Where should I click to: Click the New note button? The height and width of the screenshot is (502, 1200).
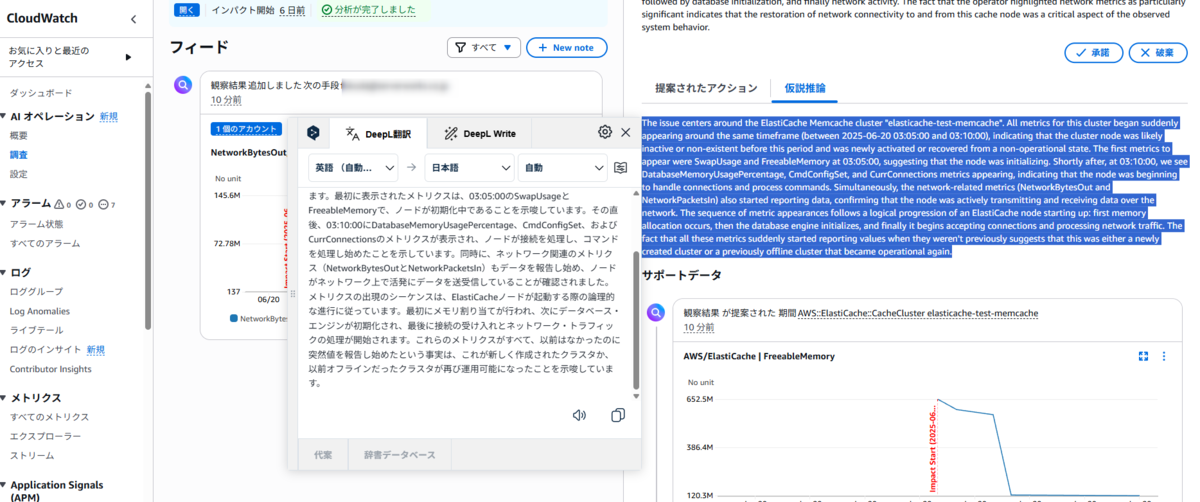point(565,47)
